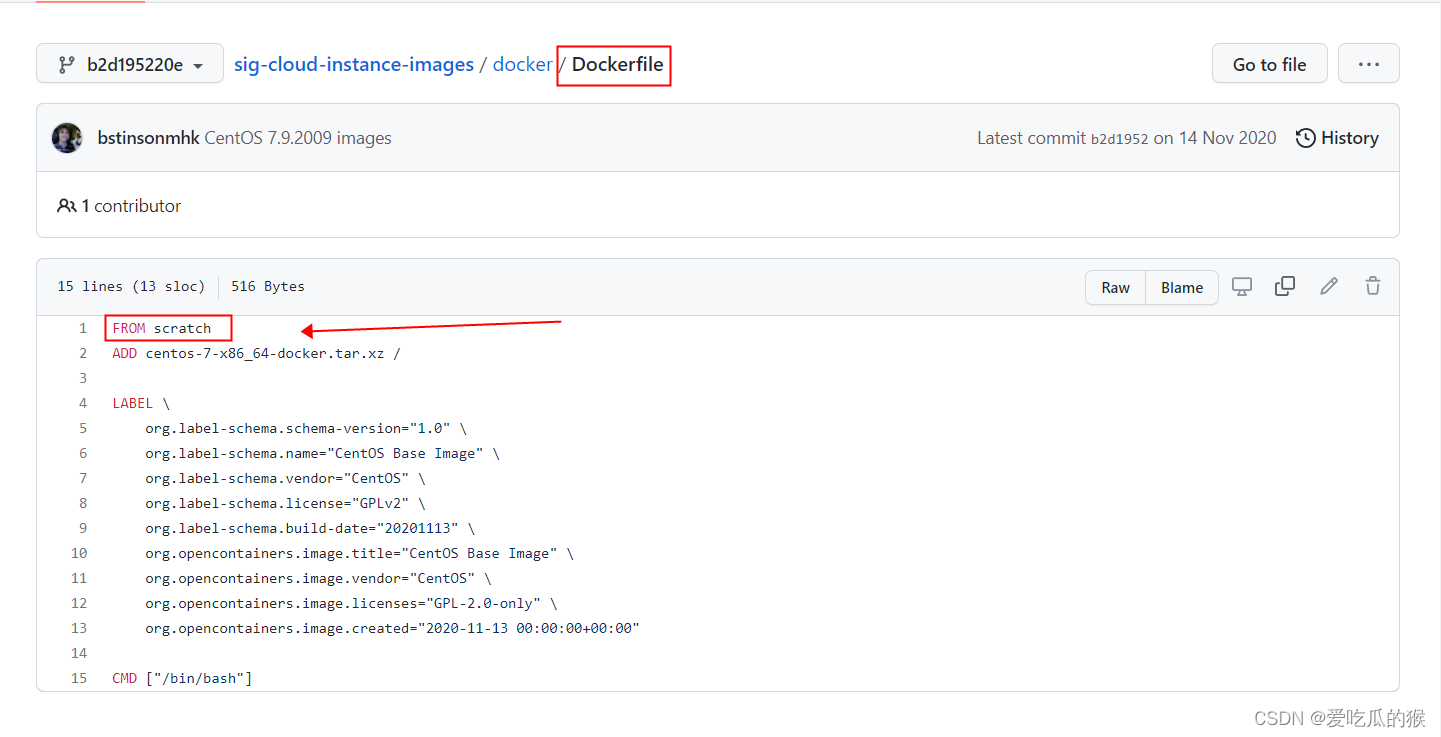Click the bstinsonmhk avatar image
The width and height of the screenshot is (1441, 737).
[67, 138]
